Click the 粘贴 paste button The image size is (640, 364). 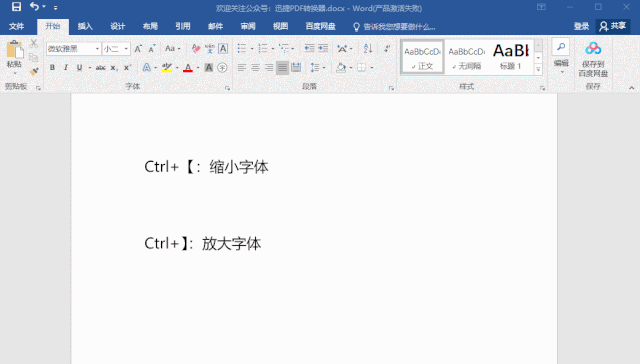click(14, 56)
